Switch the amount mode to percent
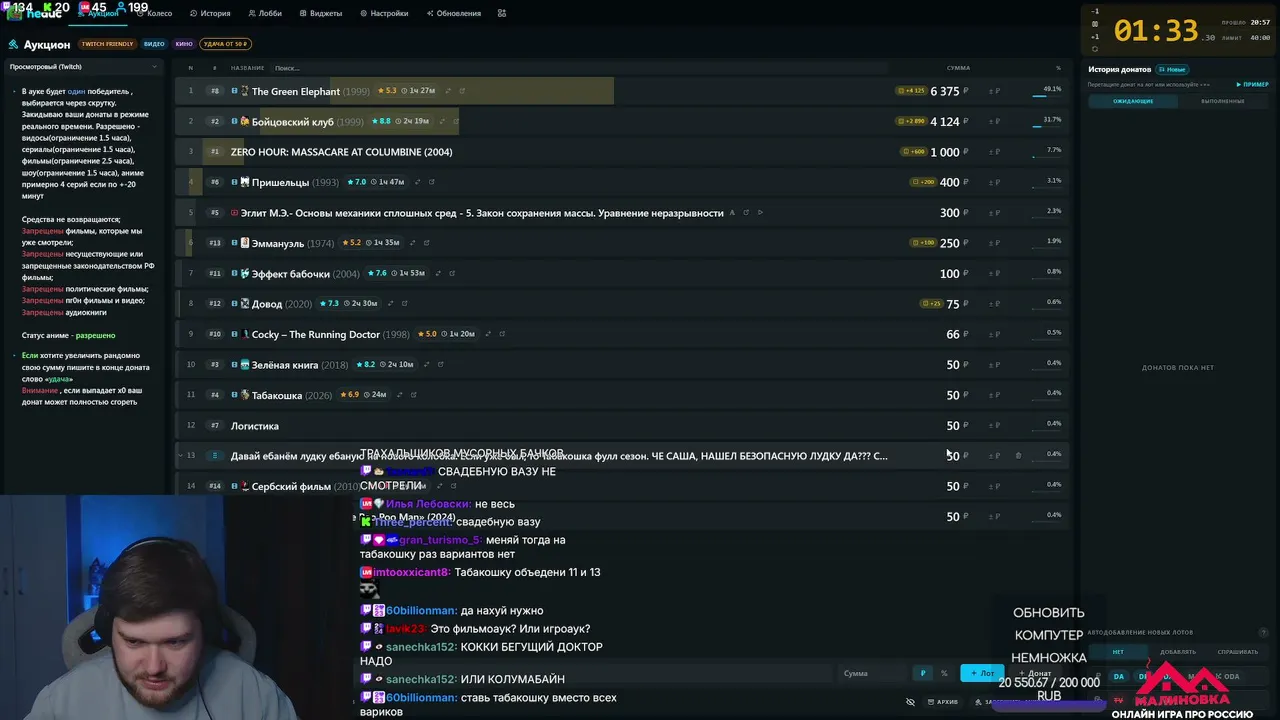Screen dimensions: 1280x720 click(x=943, y=673)
